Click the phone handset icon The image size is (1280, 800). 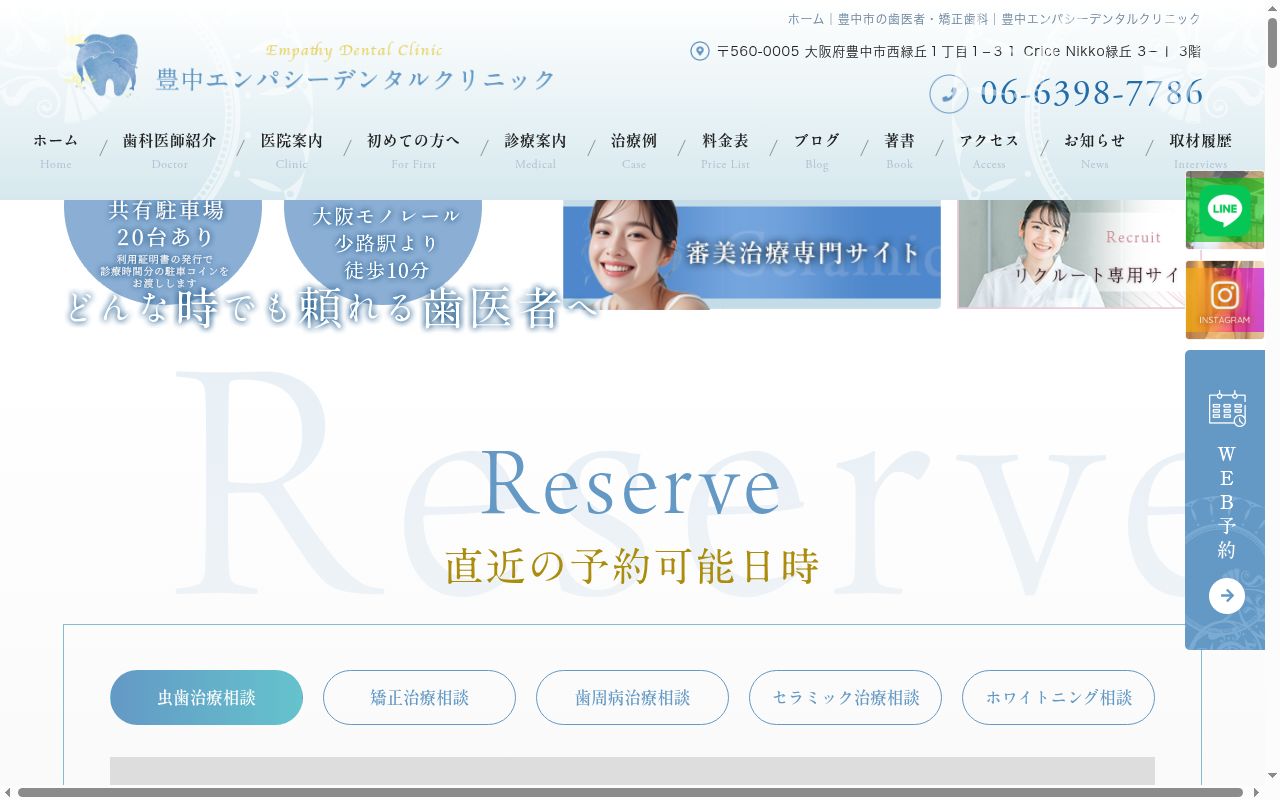pyautogui.click(x=949, y=94)
